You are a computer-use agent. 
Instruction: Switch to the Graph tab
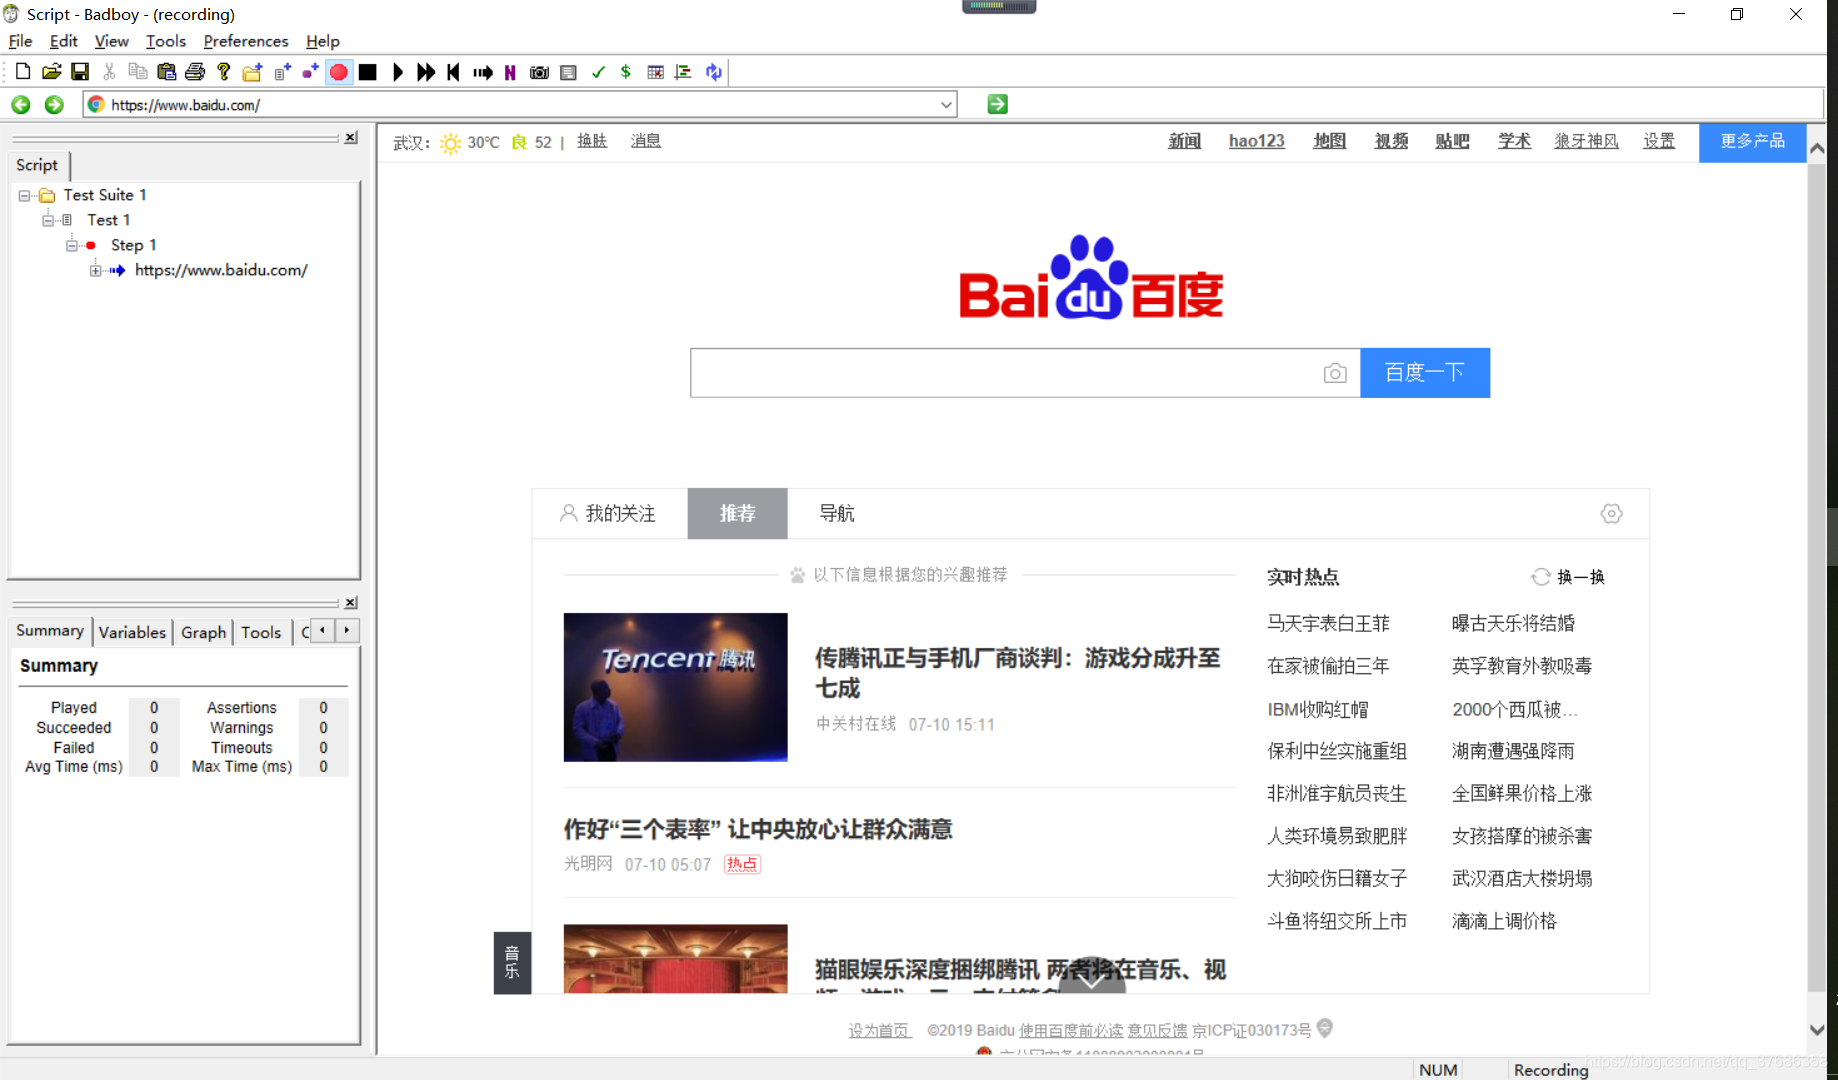point(203,632)
